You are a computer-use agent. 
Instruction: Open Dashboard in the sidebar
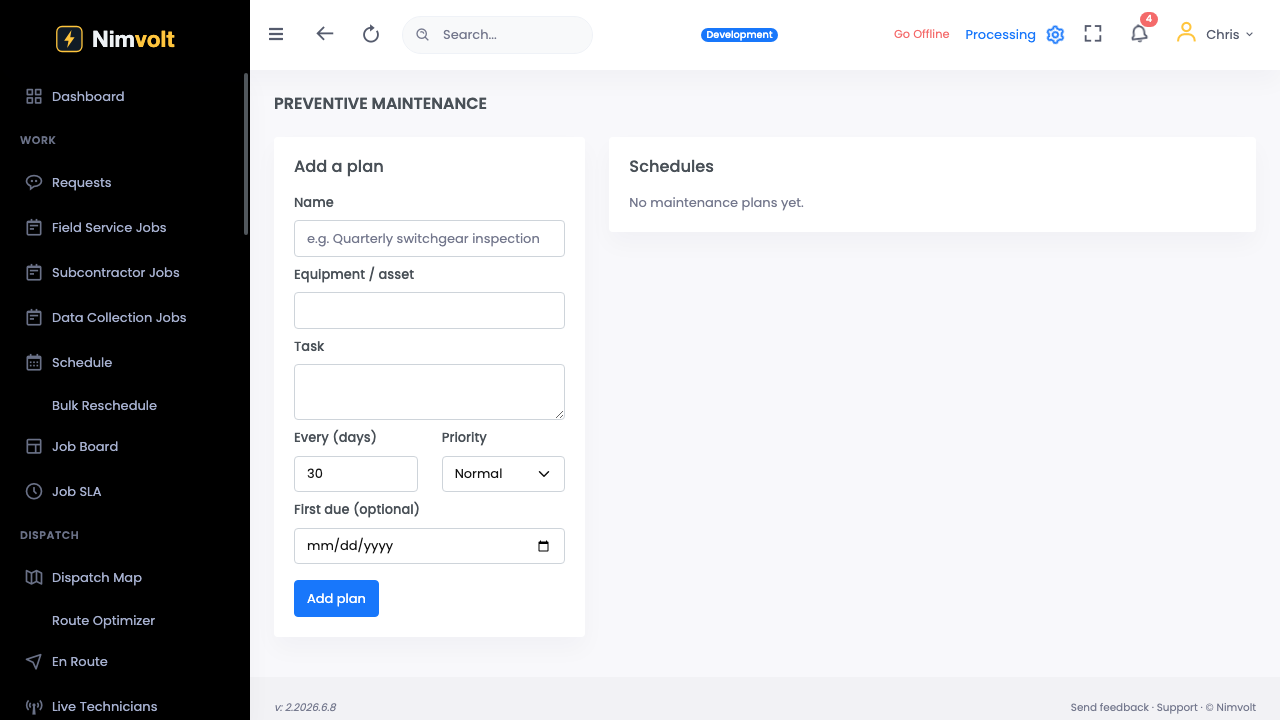pos(88,96)
